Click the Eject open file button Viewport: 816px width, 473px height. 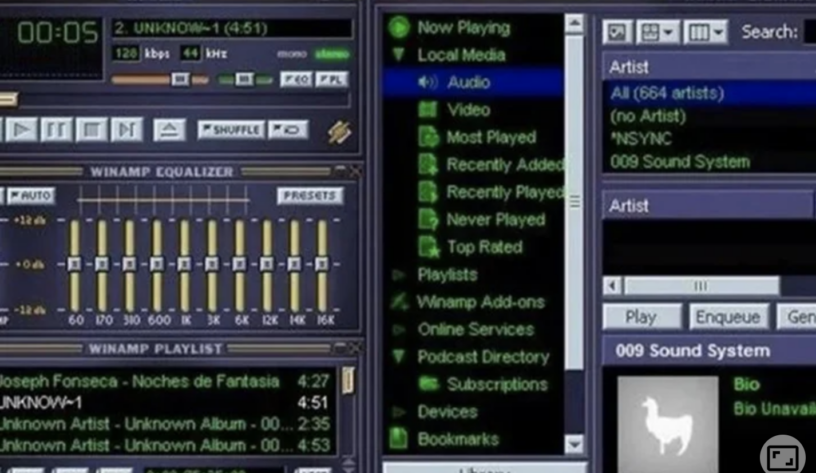(x=169, y=129)
